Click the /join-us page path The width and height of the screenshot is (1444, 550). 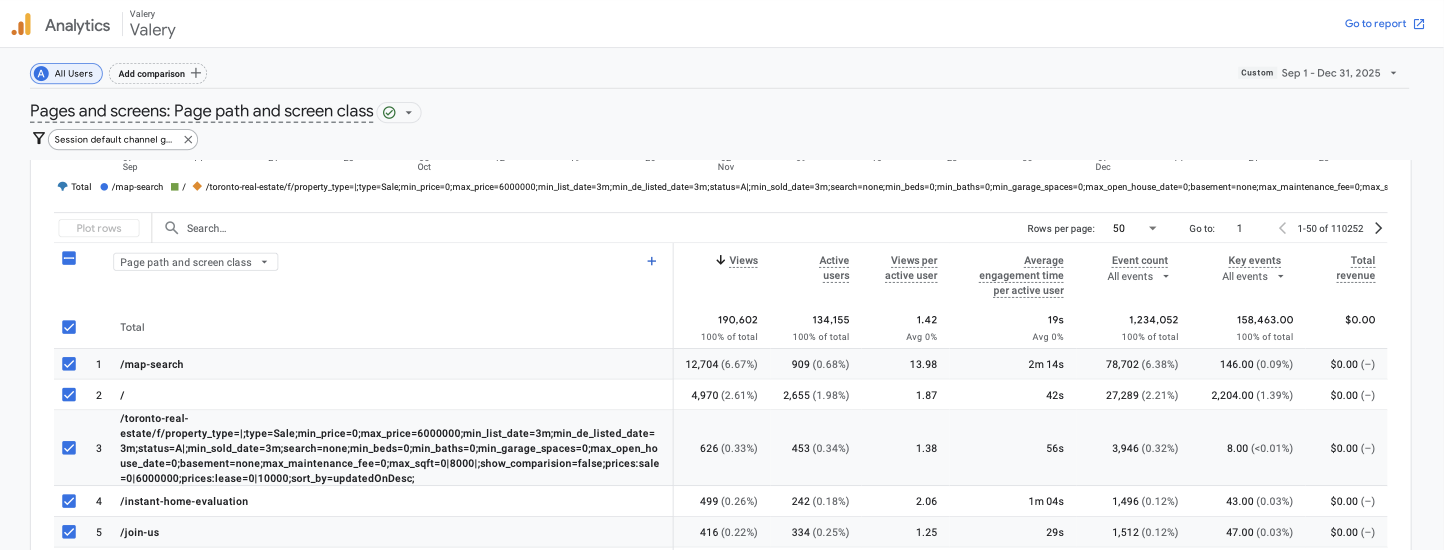tap(140, 533)
